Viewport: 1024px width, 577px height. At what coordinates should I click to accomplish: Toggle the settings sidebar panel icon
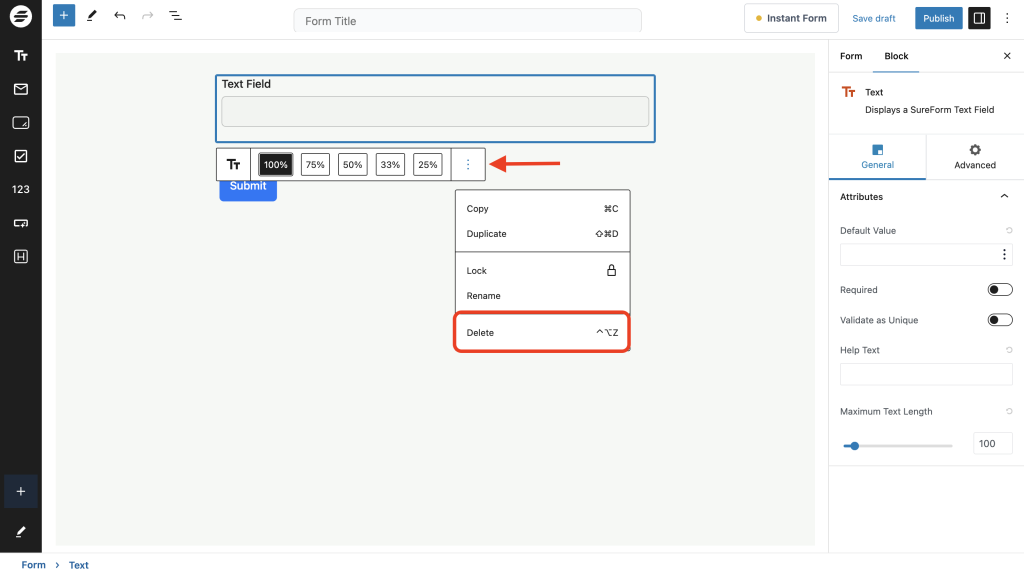tap(978, 17)
